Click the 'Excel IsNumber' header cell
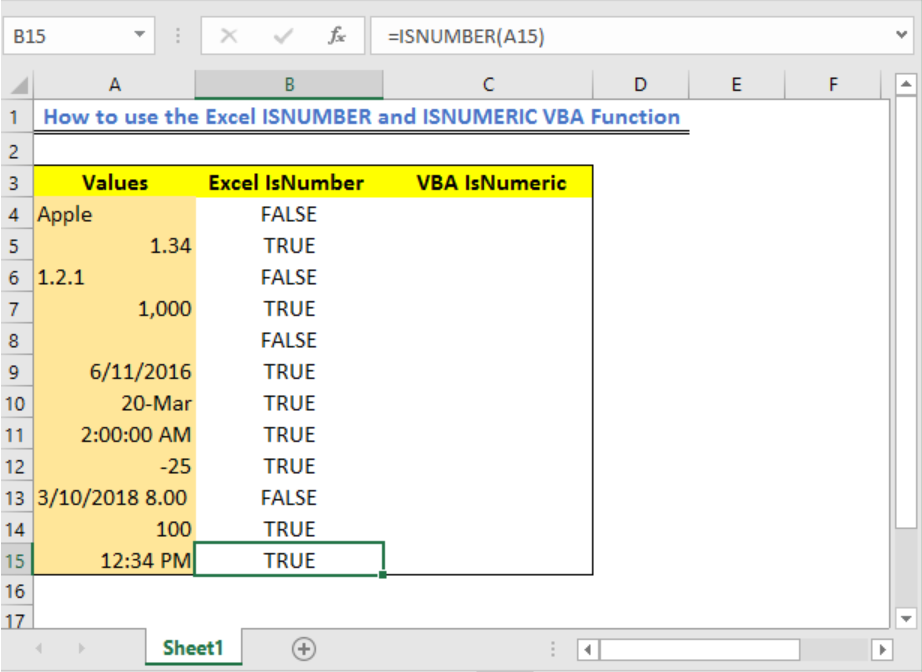This screenshot has width=922, height=672. pyautogui.click(x=287, y=183)
